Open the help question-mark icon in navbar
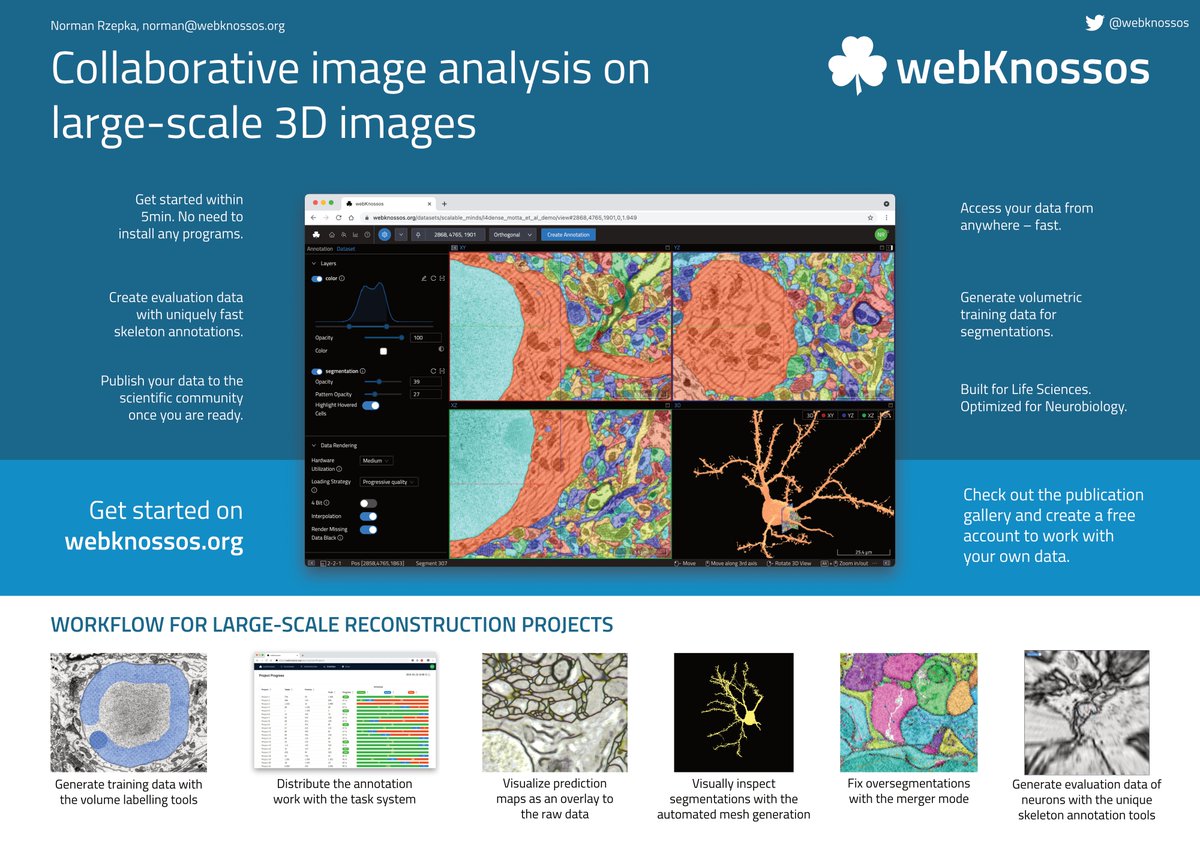The width and height of the screenshot is (1200, 848). pos(367,235)
